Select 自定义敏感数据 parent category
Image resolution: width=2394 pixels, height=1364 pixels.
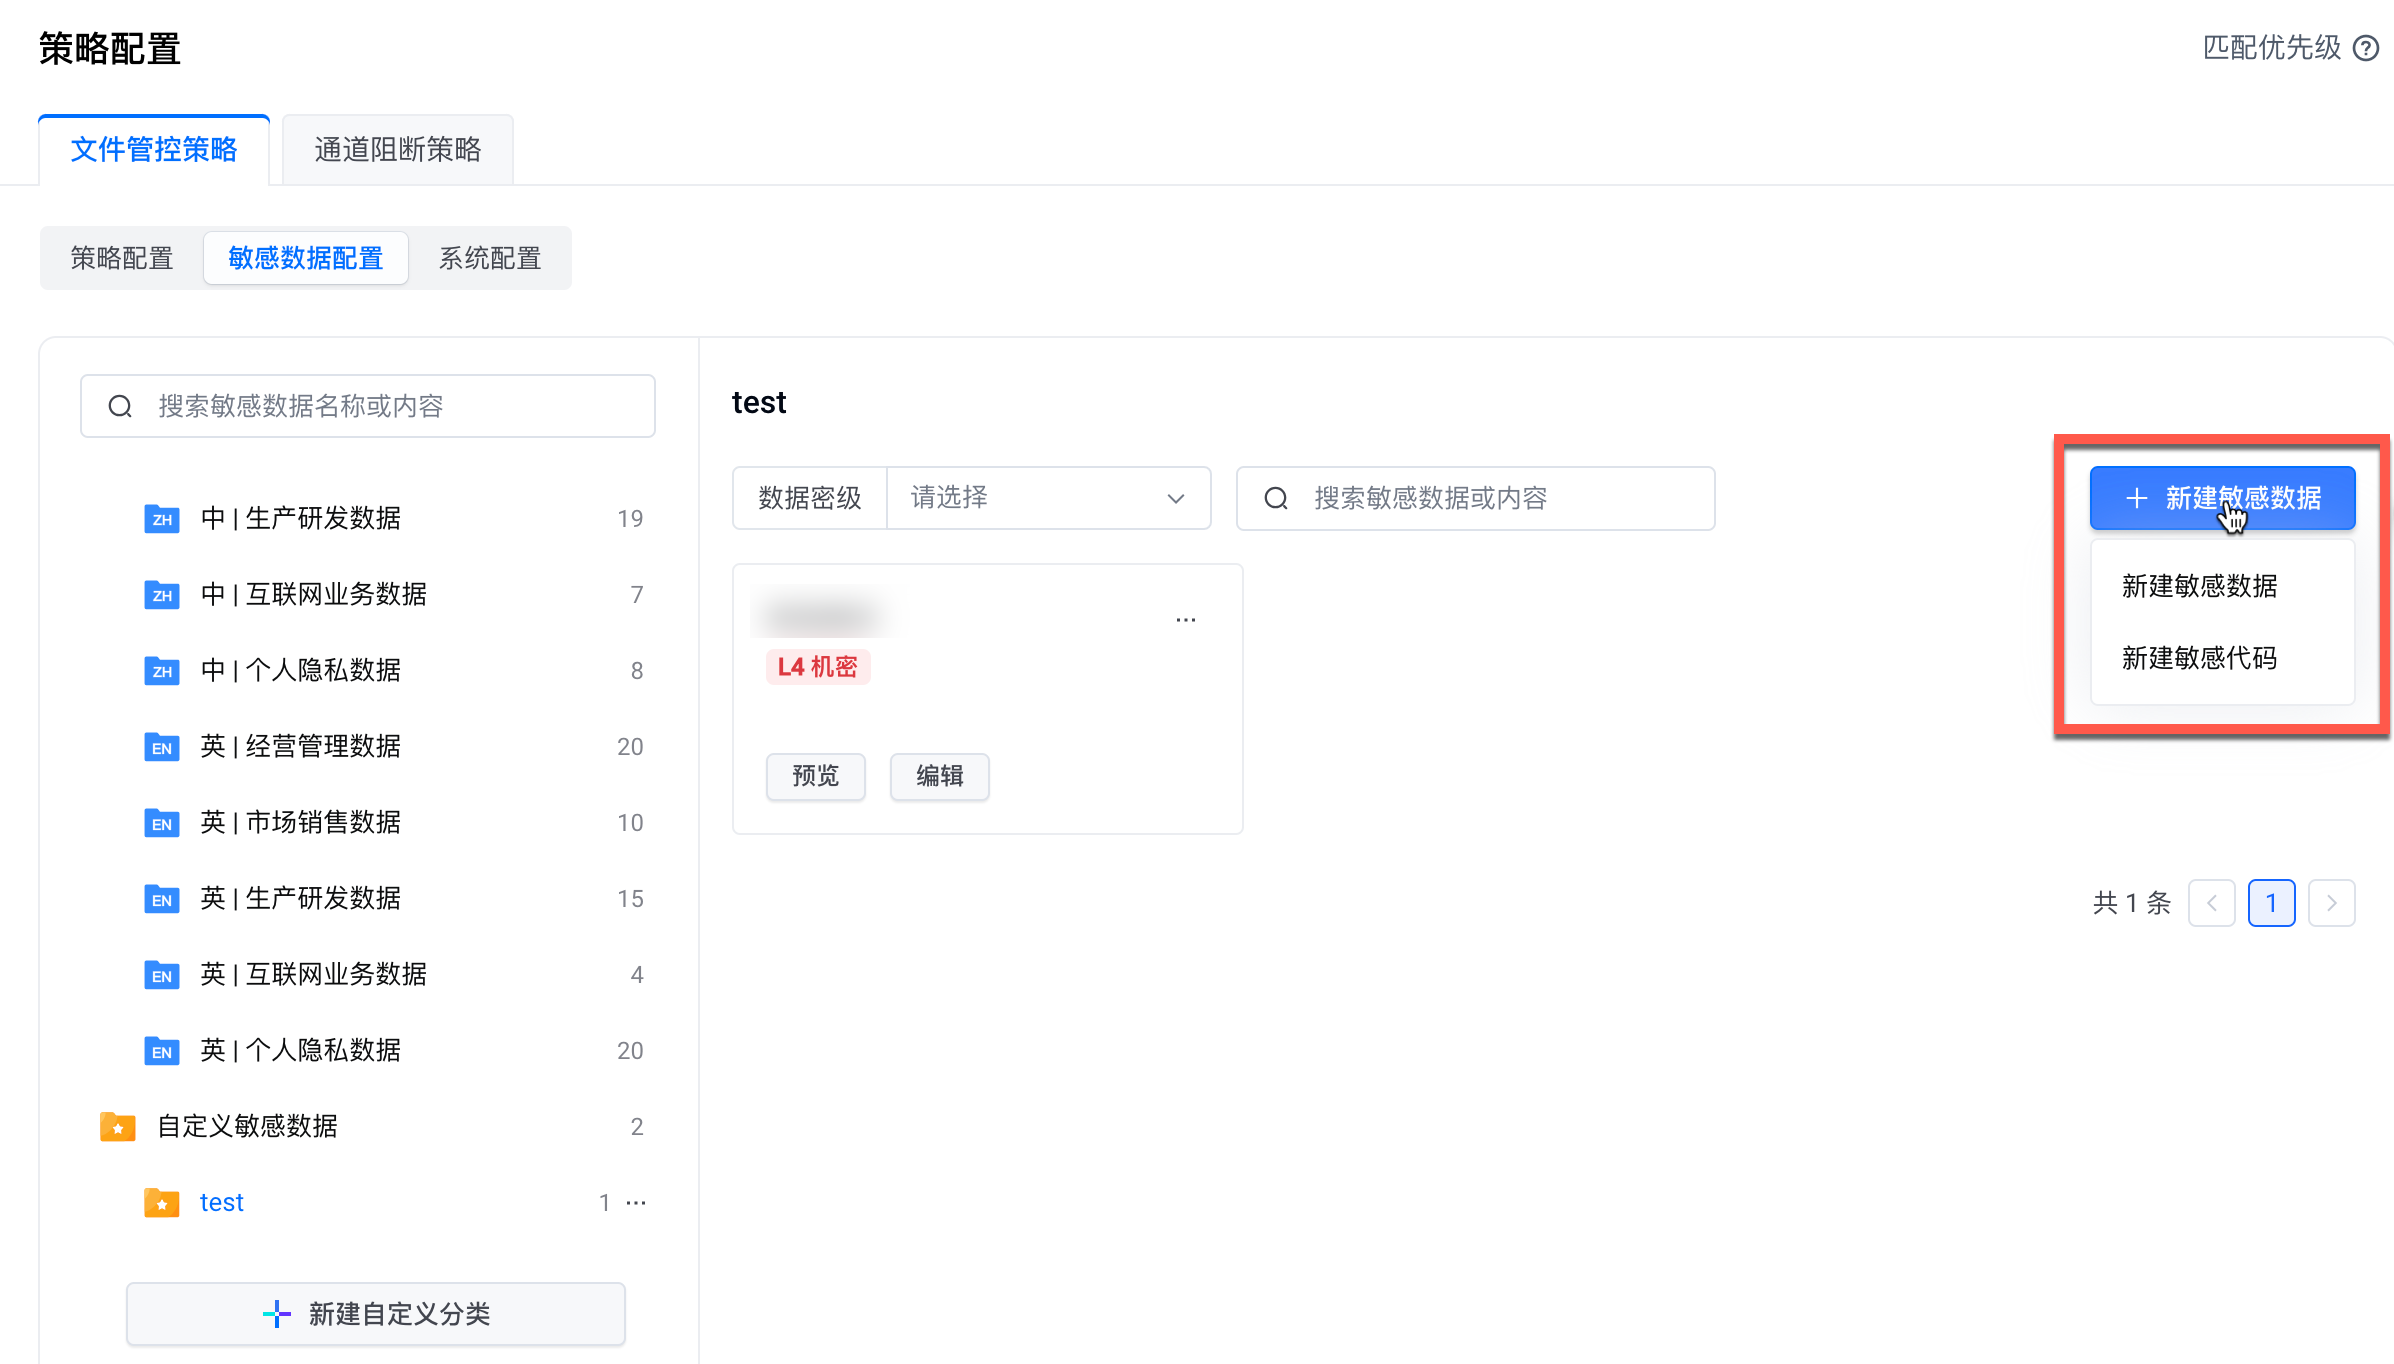pos(368,1126)
